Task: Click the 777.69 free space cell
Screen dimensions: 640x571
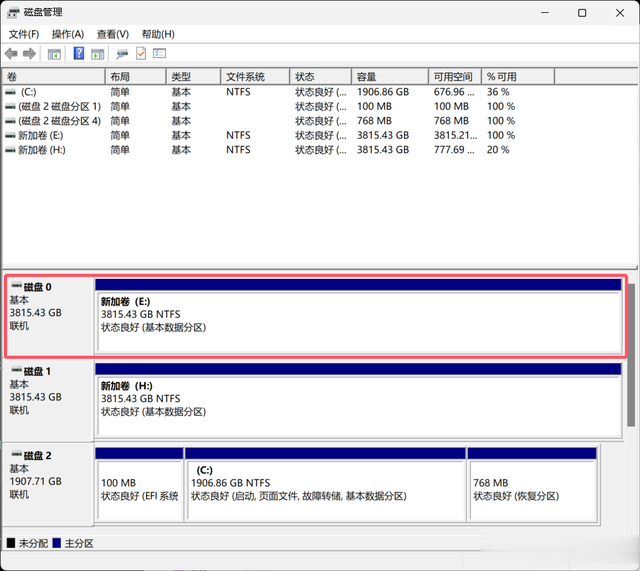Action: [454, 150]
